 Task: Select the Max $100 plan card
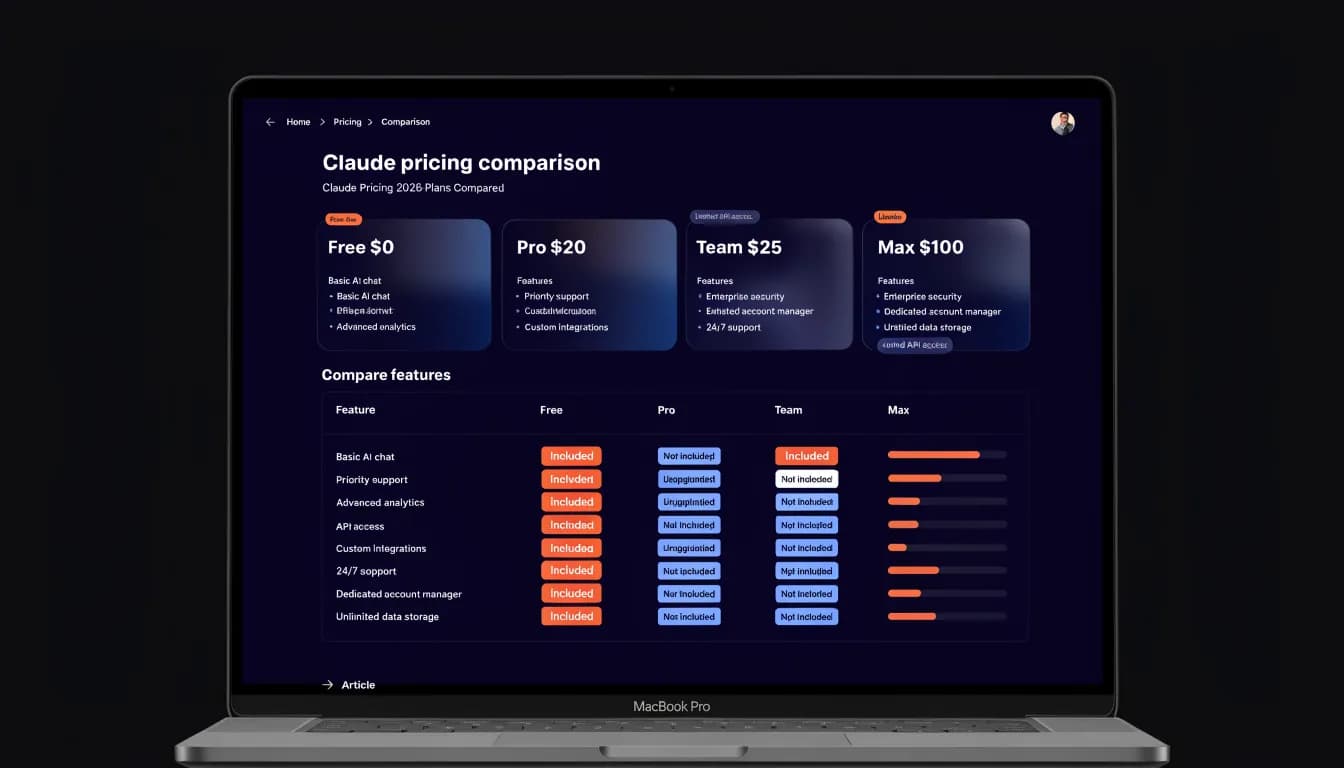point(946,285)
